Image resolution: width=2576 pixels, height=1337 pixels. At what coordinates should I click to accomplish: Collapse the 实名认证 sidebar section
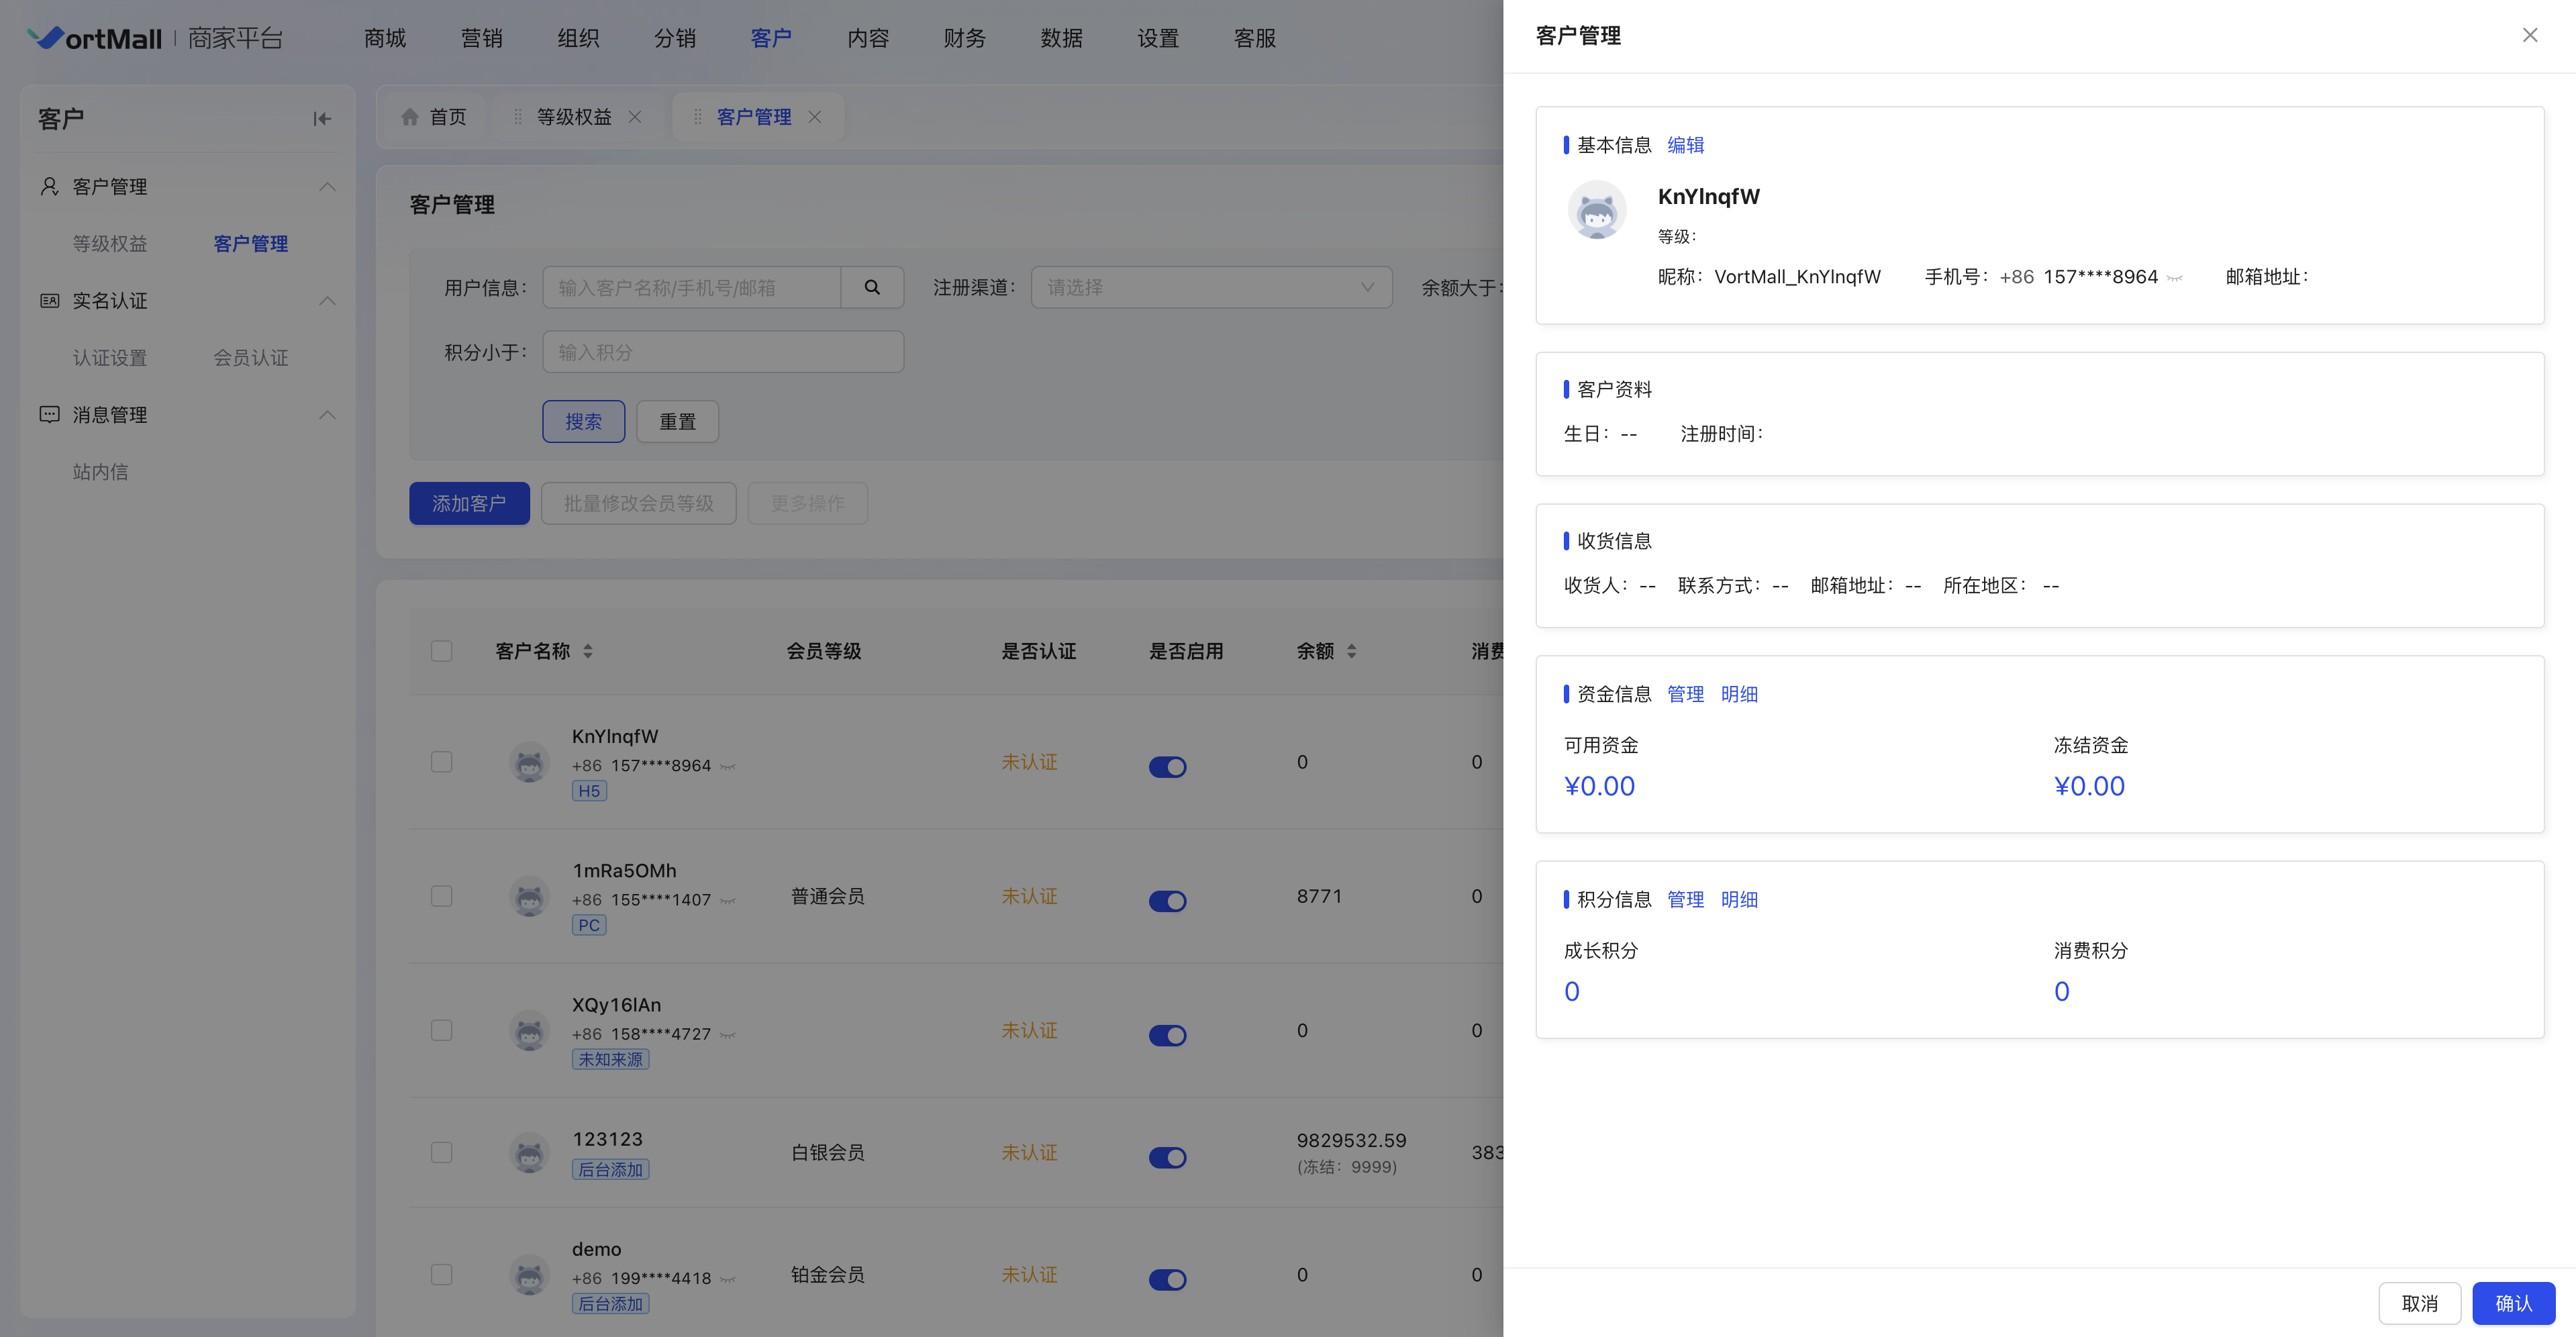tap(327, 301)
